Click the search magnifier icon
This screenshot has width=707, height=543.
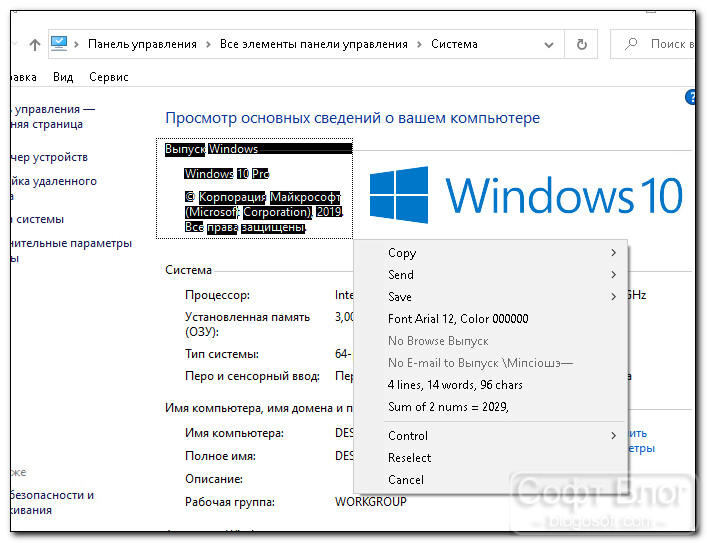(x=631, y=44)
